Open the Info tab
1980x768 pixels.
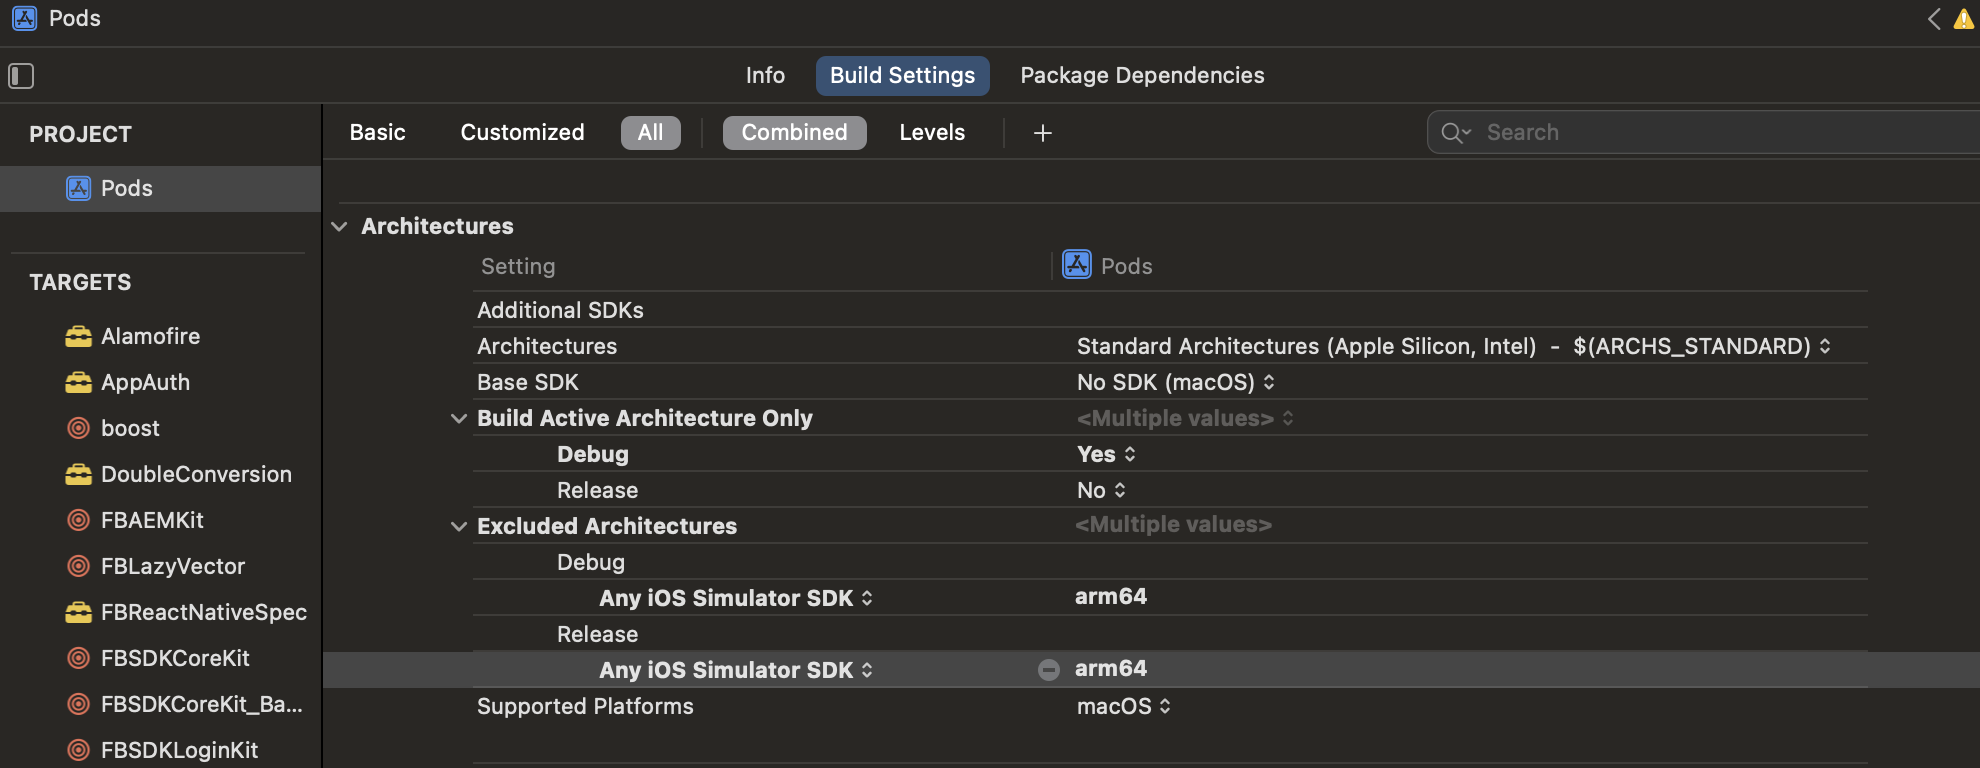point(765,76)
